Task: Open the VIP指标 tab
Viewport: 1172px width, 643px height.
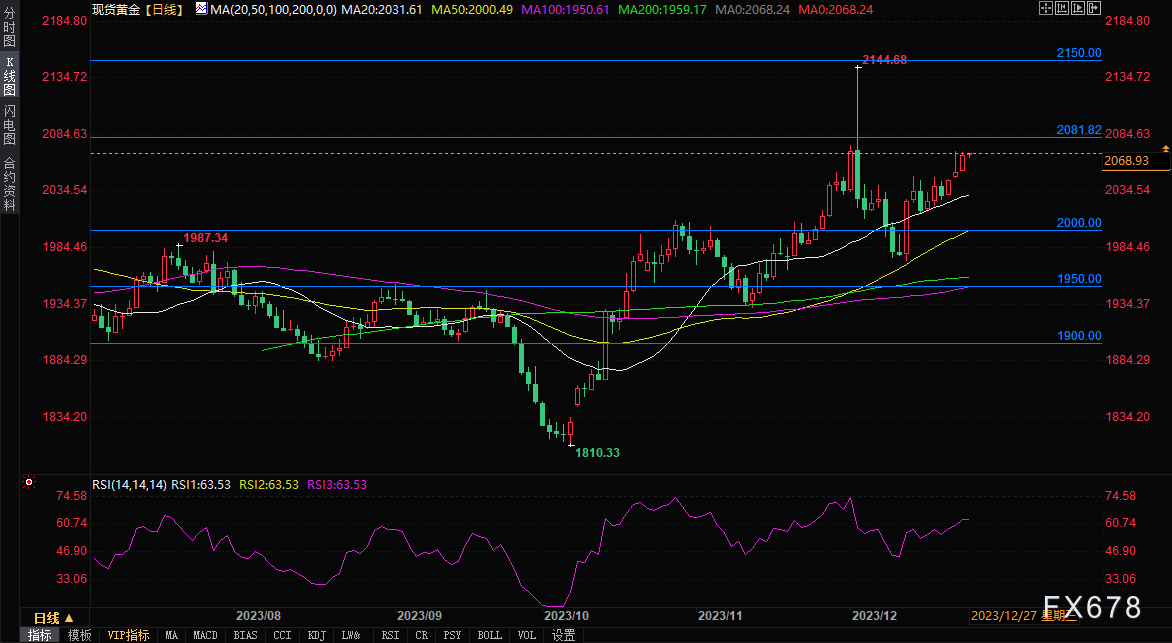Action: (x=128, y=635)
